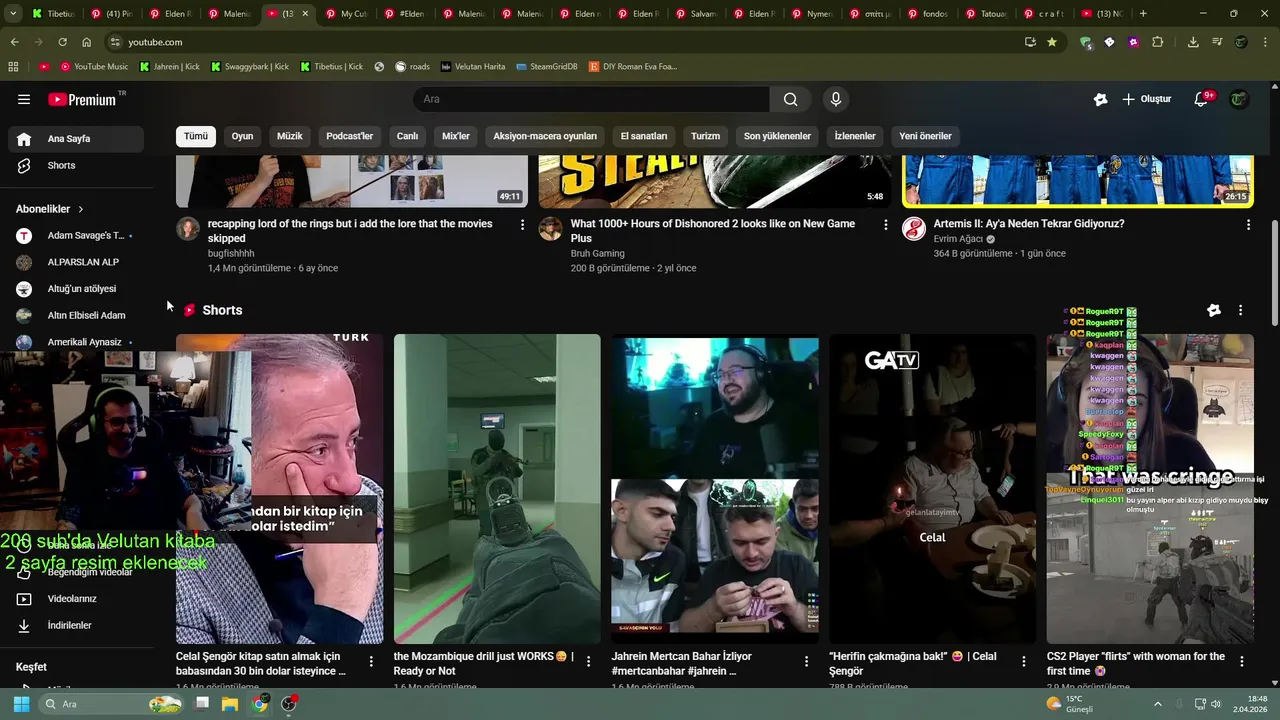The image size is (1280, 720).
Task: Open a new Chrome tab
Action: click(x=1143, y=14)
